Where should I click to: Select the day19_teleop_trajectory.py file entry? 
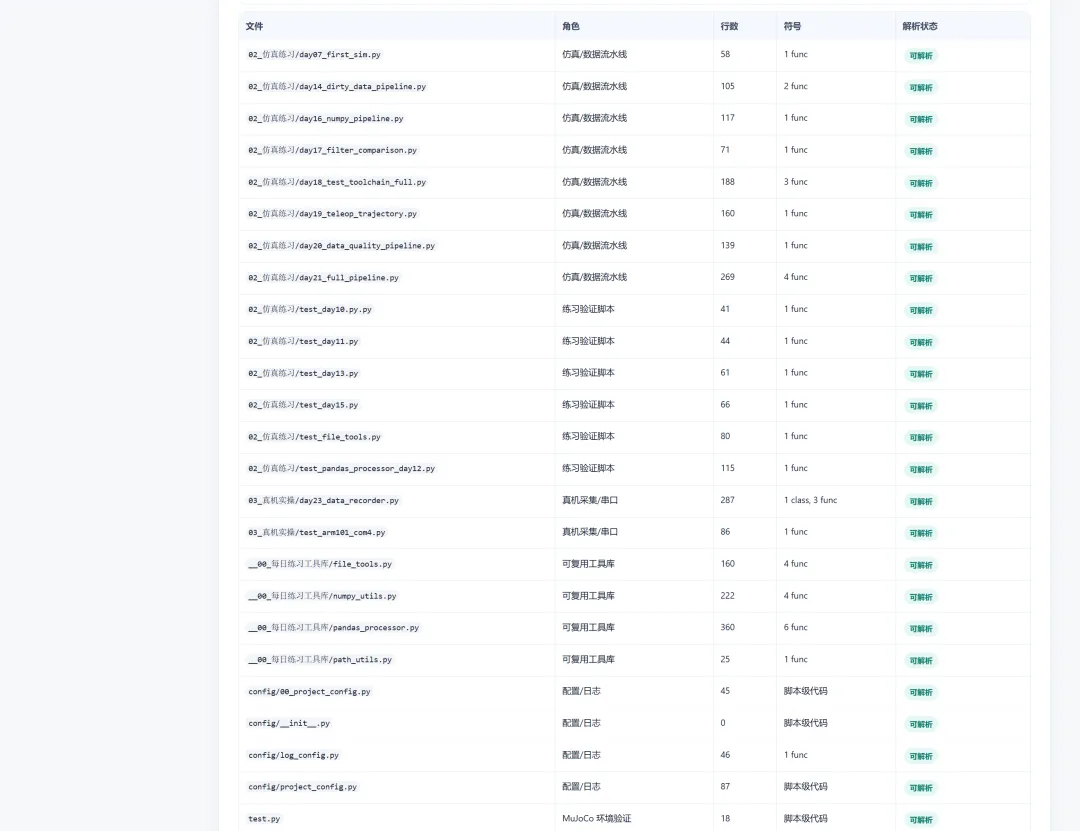[332, 214]
